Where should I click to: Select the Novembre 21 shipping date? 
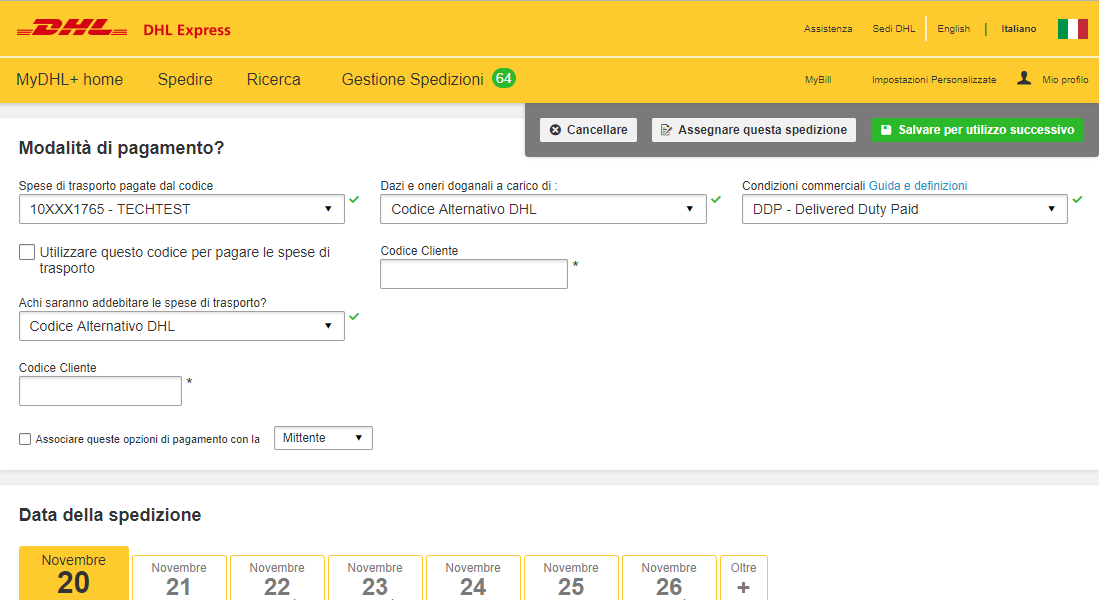click(179, 578)
